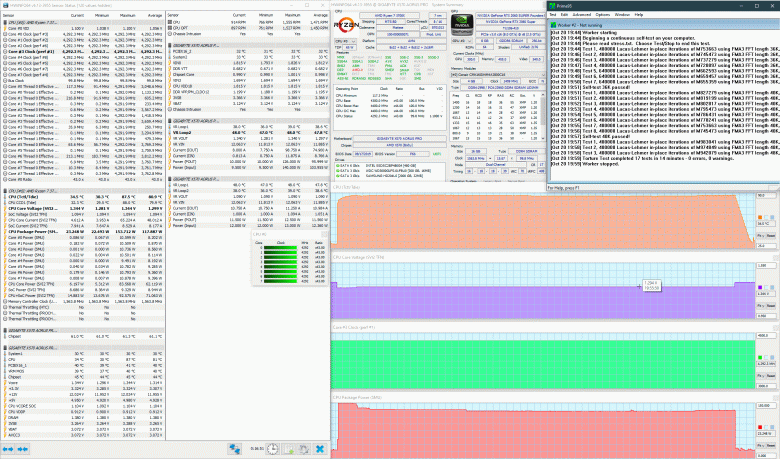Click purple color swatch on CPU Core Voltage graph
Image resolution: width=780 pixels, height=459 pixels.
pyautogui.click(x=760, y=287)
